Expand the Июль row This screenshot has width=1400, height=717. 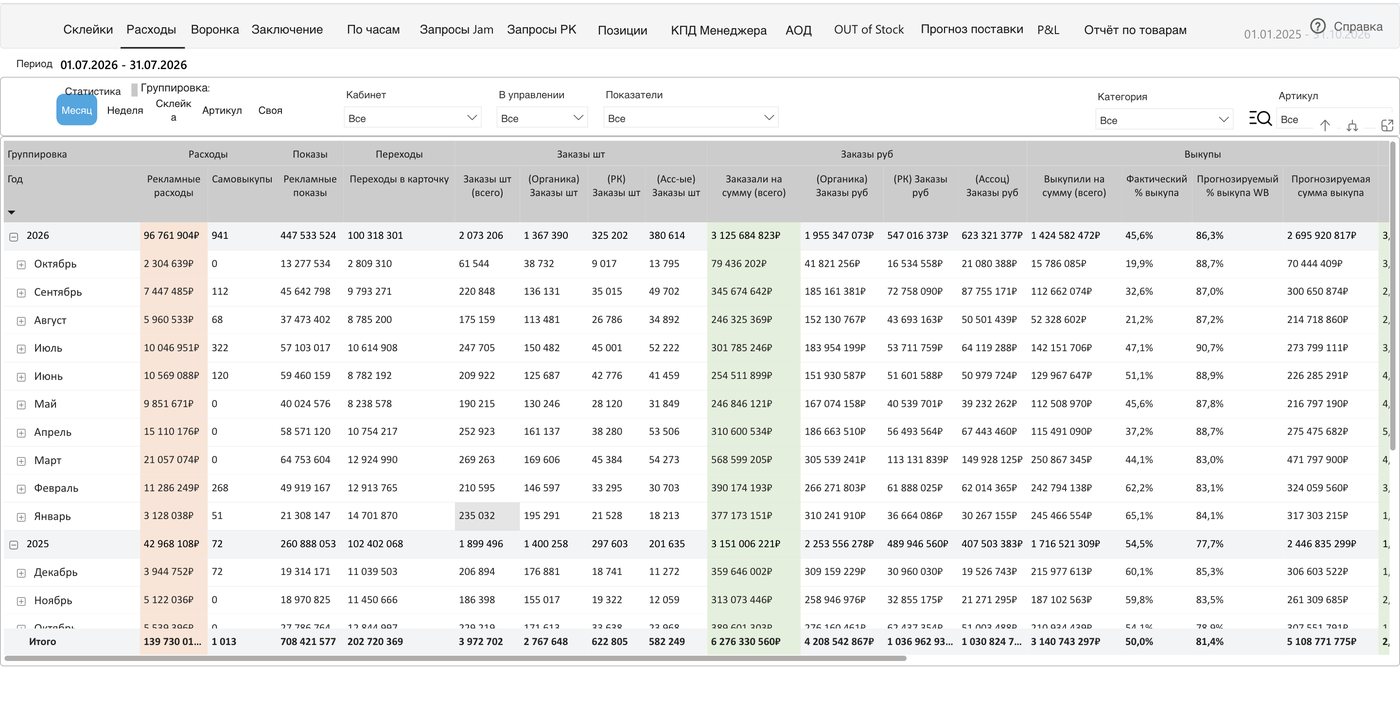point(21,349)
